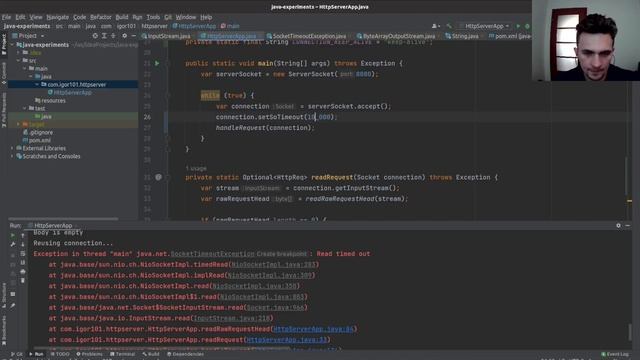Open the Structure vertical tool tab

tap(4, 296)
